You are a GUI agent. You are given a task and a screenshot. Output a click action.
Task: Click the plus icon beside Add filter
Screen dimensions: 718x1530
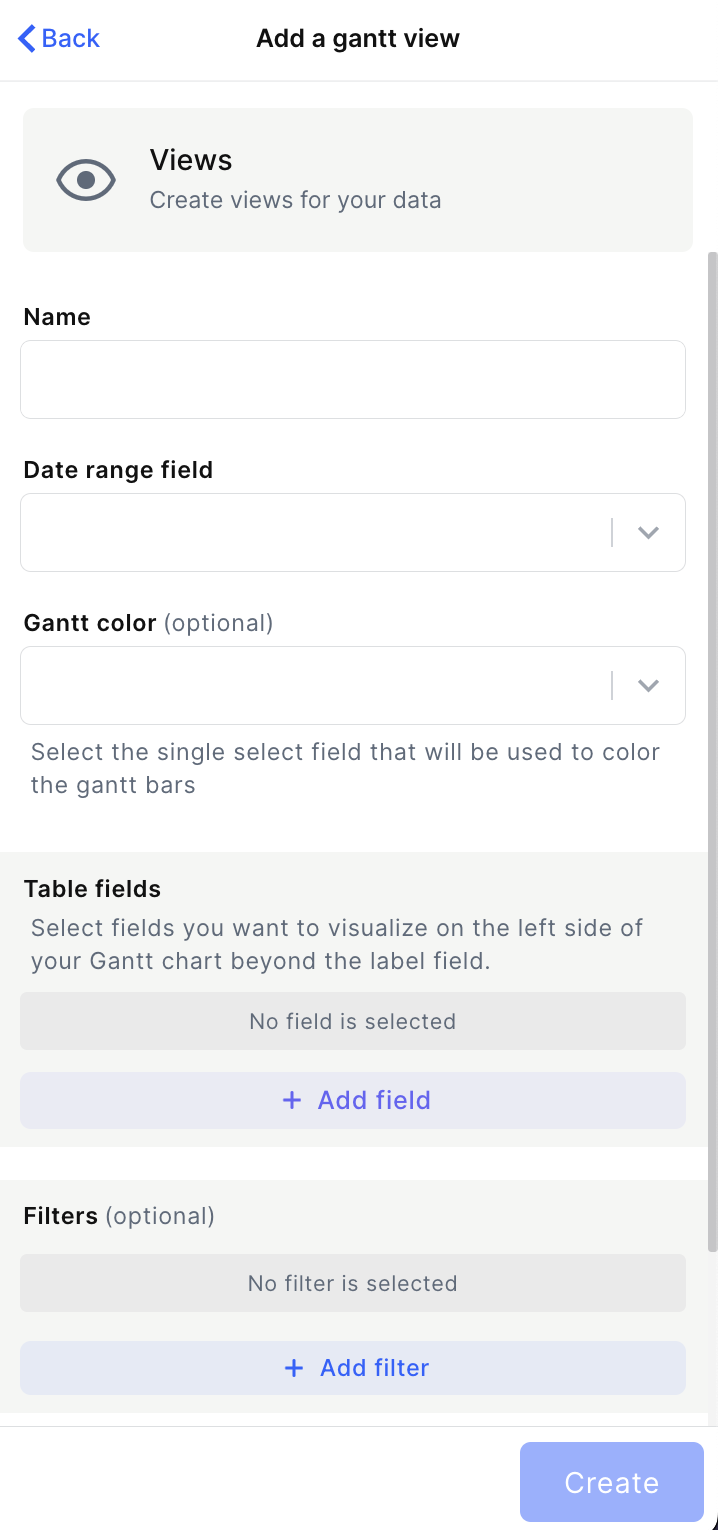[294, 1368]
